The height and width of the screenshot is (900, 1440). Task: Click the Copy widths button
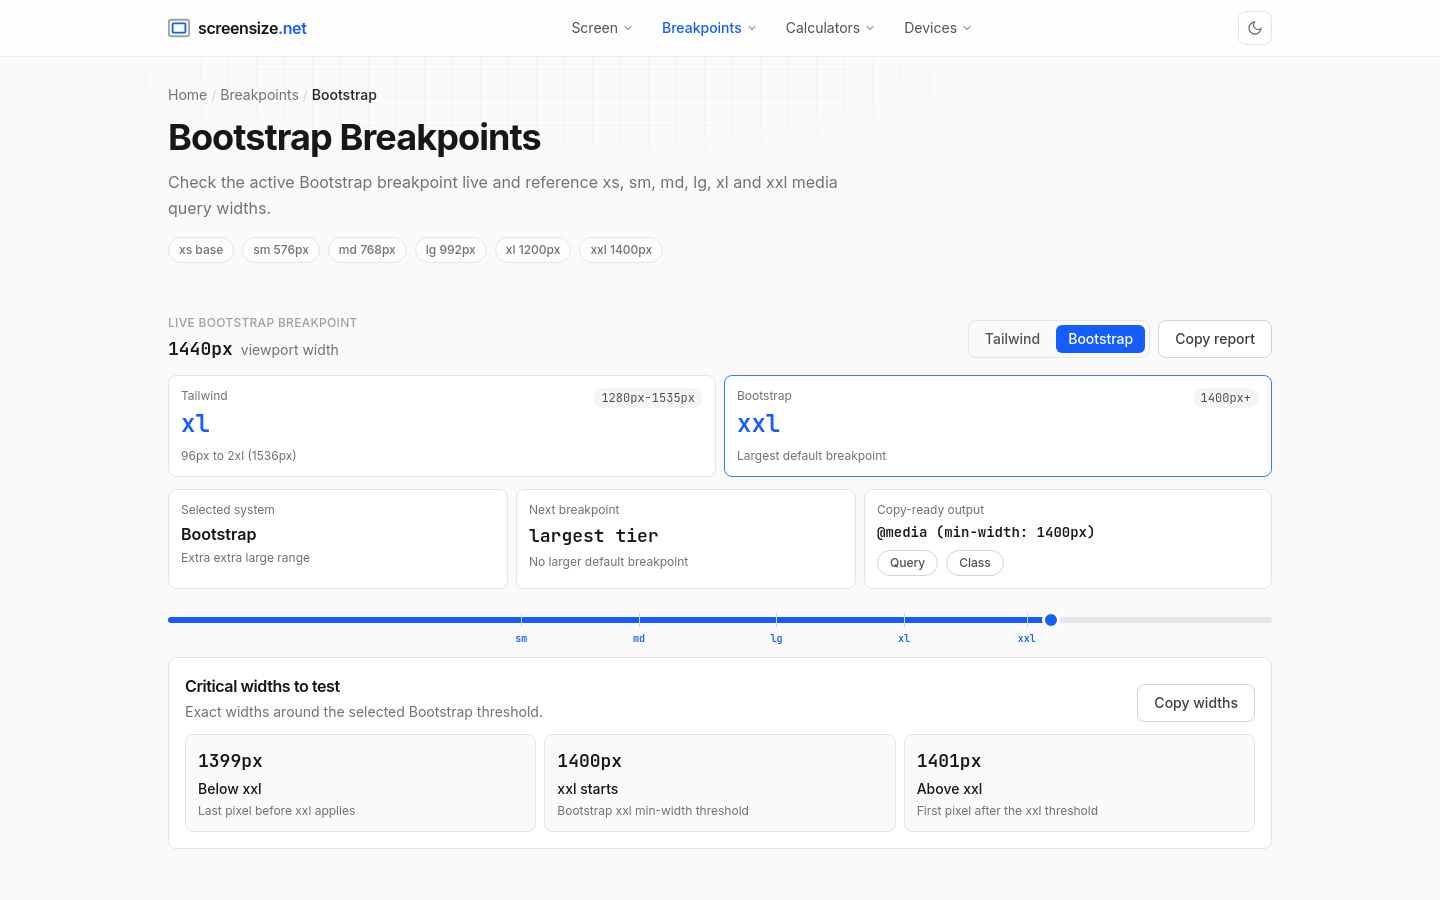pyautogui.click(x=1196, y=703)
